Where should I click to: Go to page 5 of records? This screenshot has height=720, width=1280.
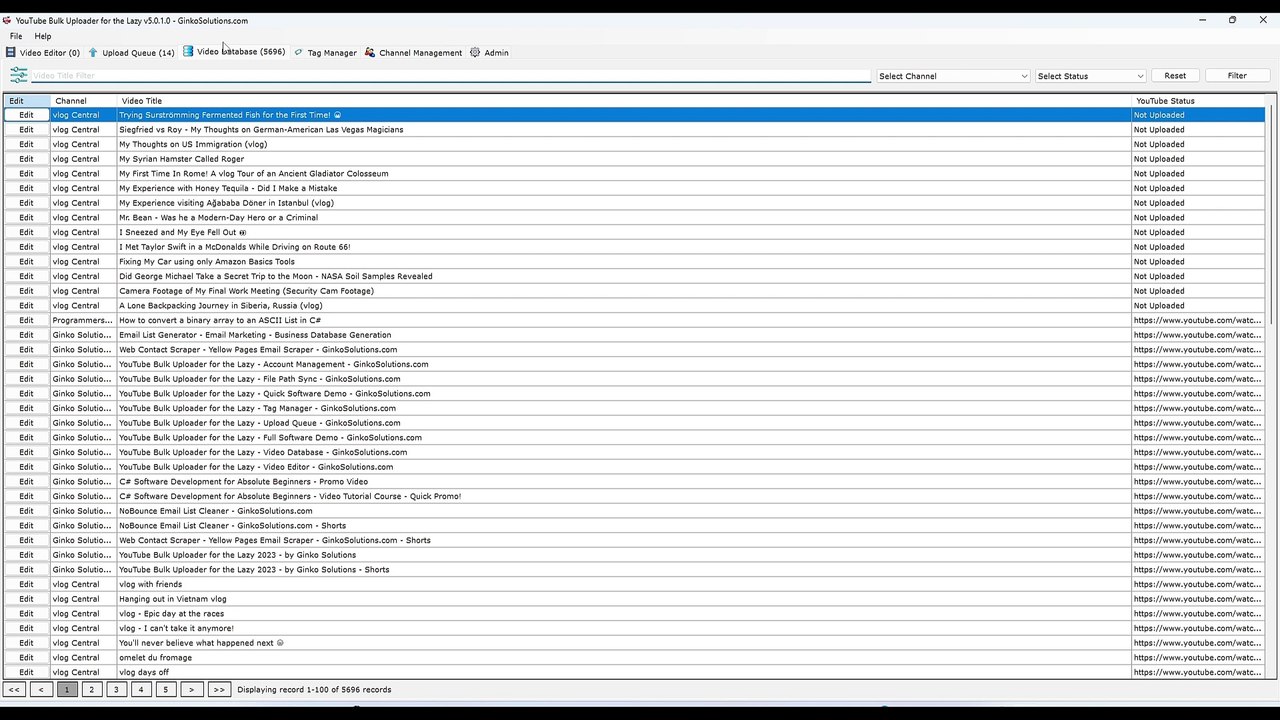[166, 689]
